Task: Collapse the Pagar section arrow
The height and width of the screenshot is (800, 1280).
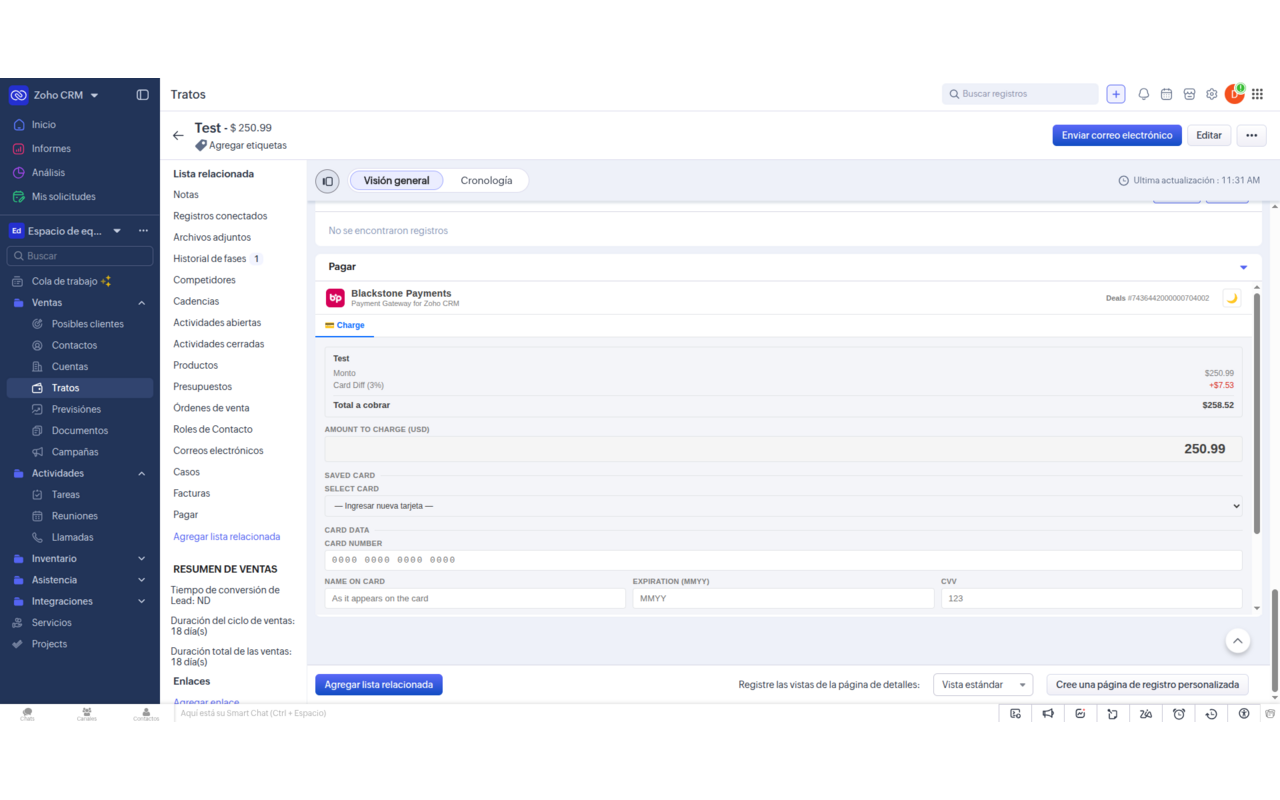Action: pos(1244,267)
